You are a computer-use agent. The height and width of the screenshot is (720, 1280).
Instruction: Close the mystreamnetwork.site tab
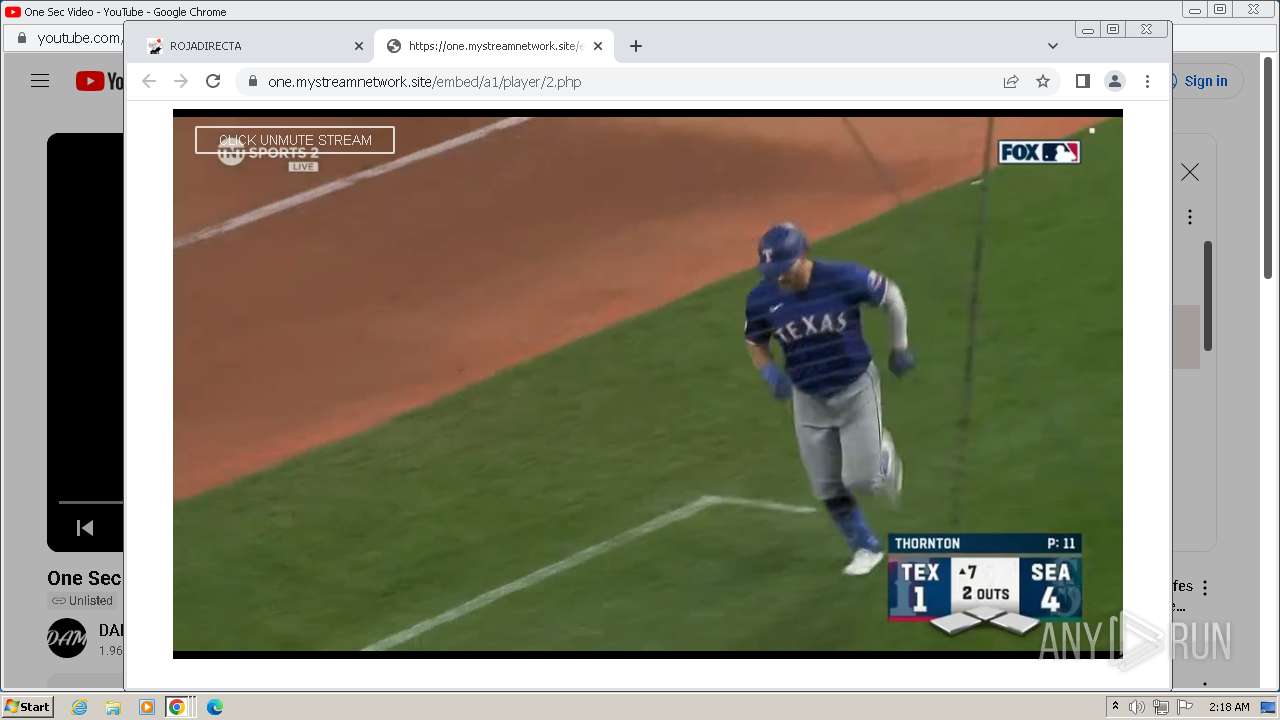[x=598, y=46]
